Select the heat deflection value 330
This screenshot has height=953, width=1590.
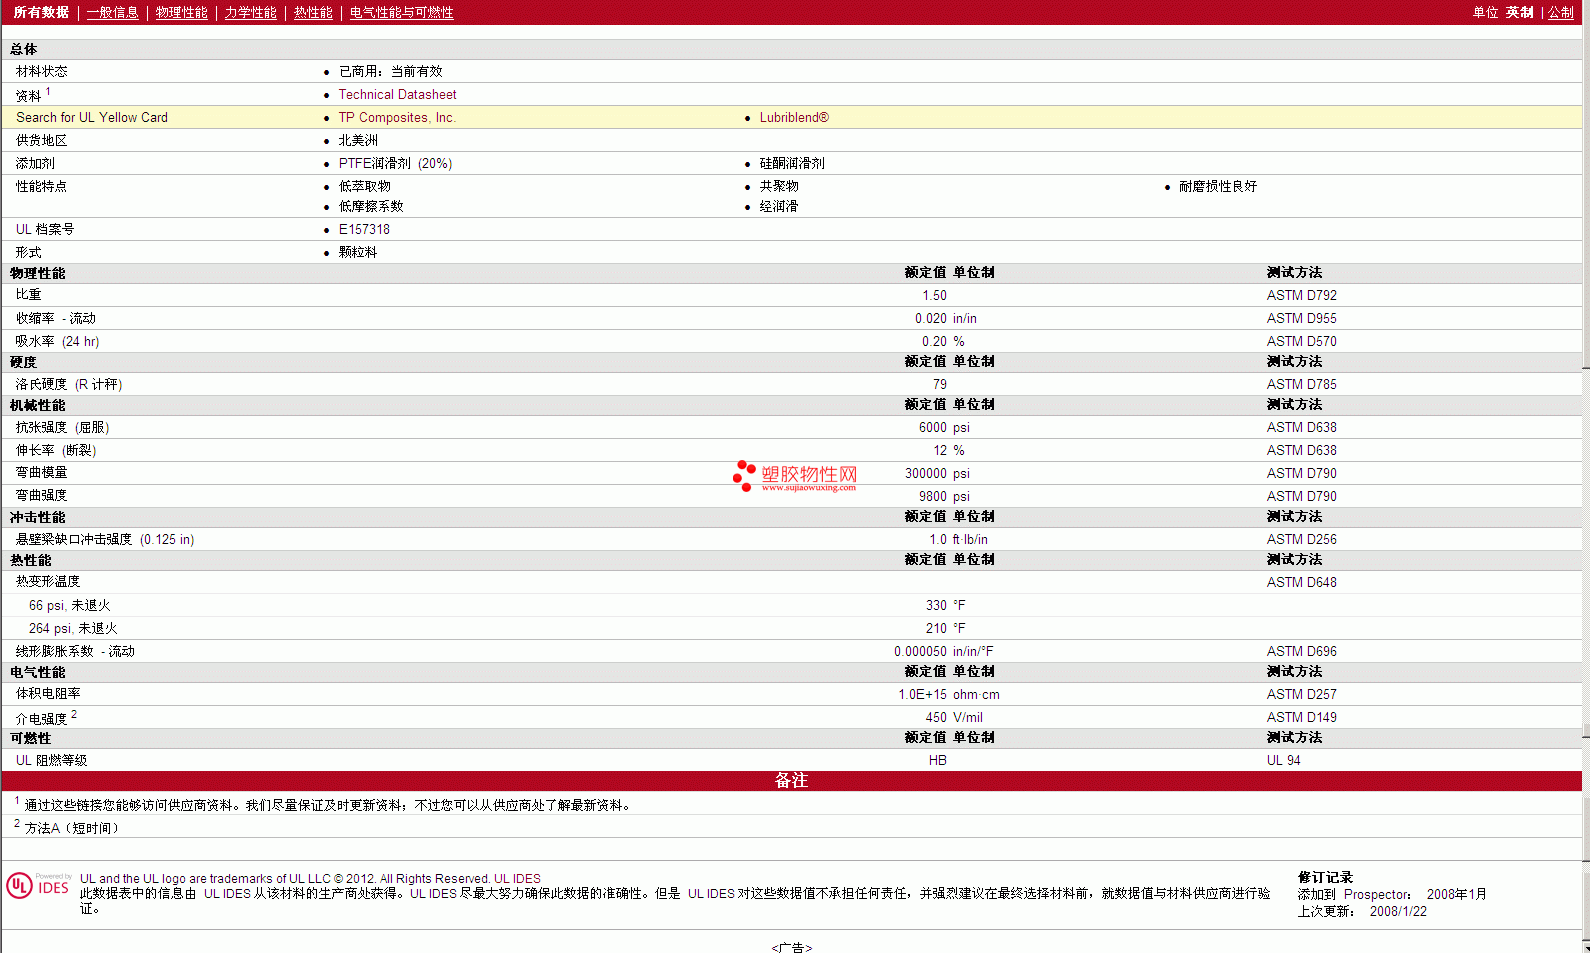click(x=937, y=606)
